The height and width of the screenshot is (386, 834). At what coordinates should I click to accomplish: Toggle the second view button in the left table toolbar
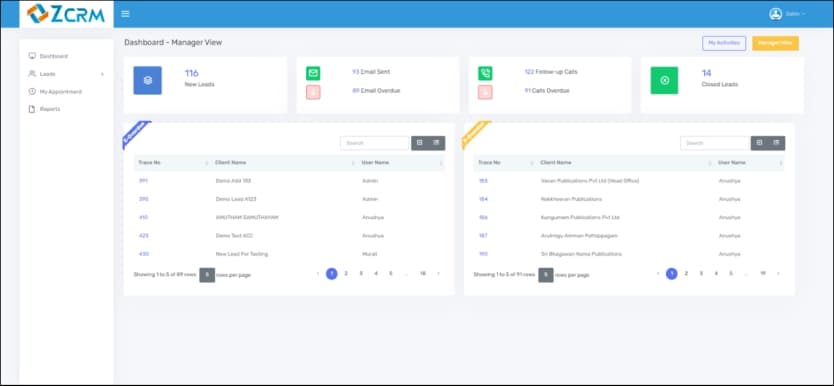coord(437,143)
